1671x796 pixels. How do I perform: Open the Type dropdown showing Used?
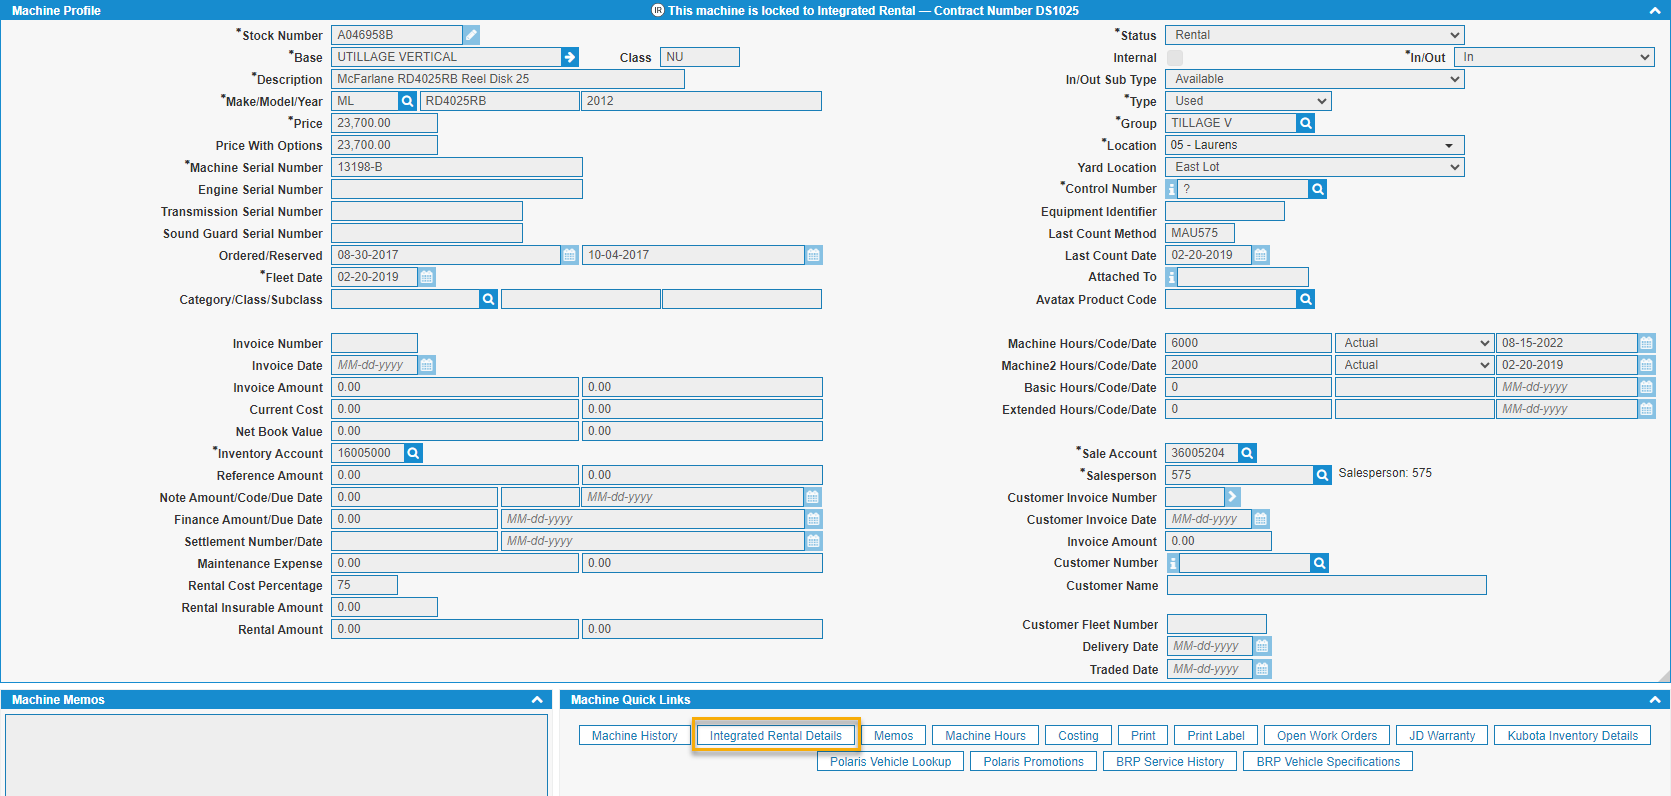tap(1248, 101)
